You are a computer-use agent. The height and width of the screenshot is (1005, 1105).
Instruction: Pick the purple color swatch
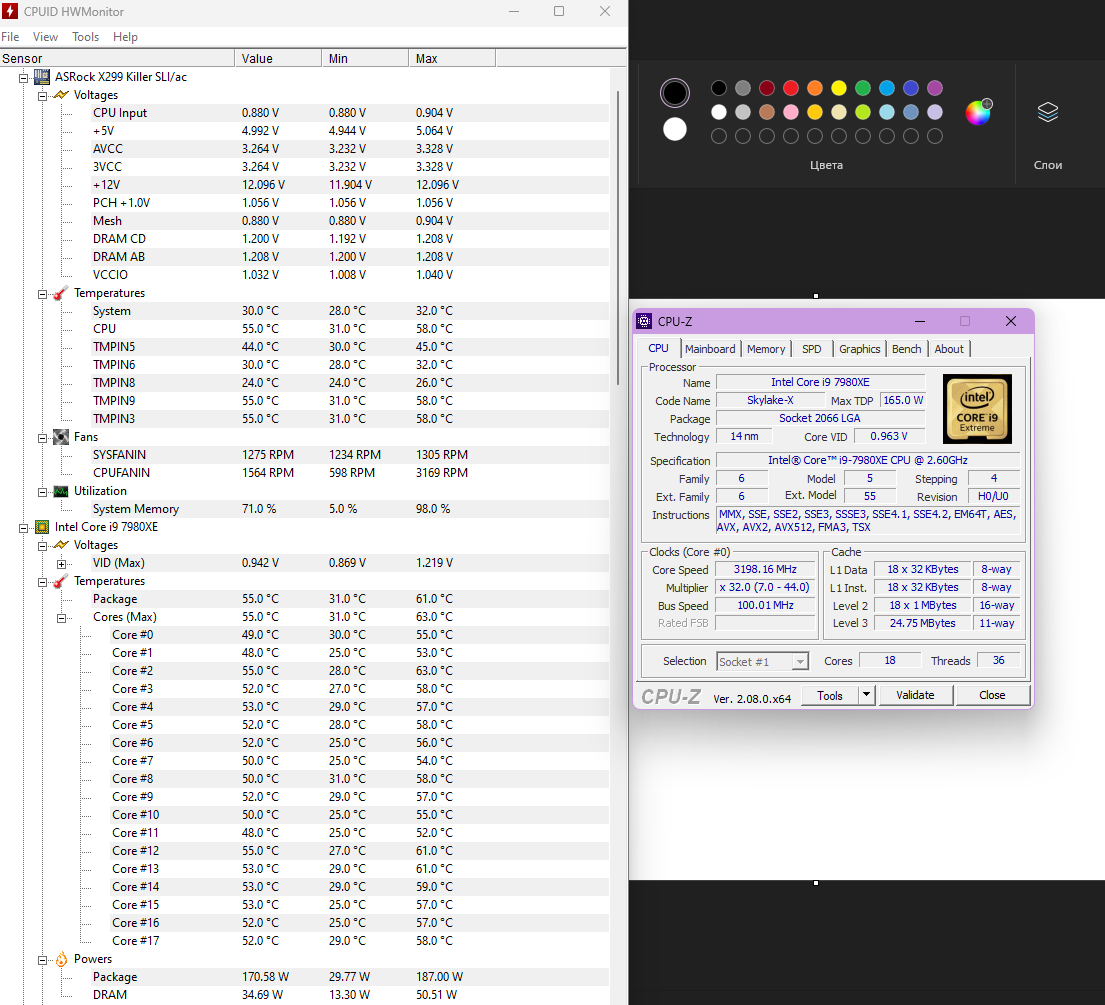click(x=934, y=88)
